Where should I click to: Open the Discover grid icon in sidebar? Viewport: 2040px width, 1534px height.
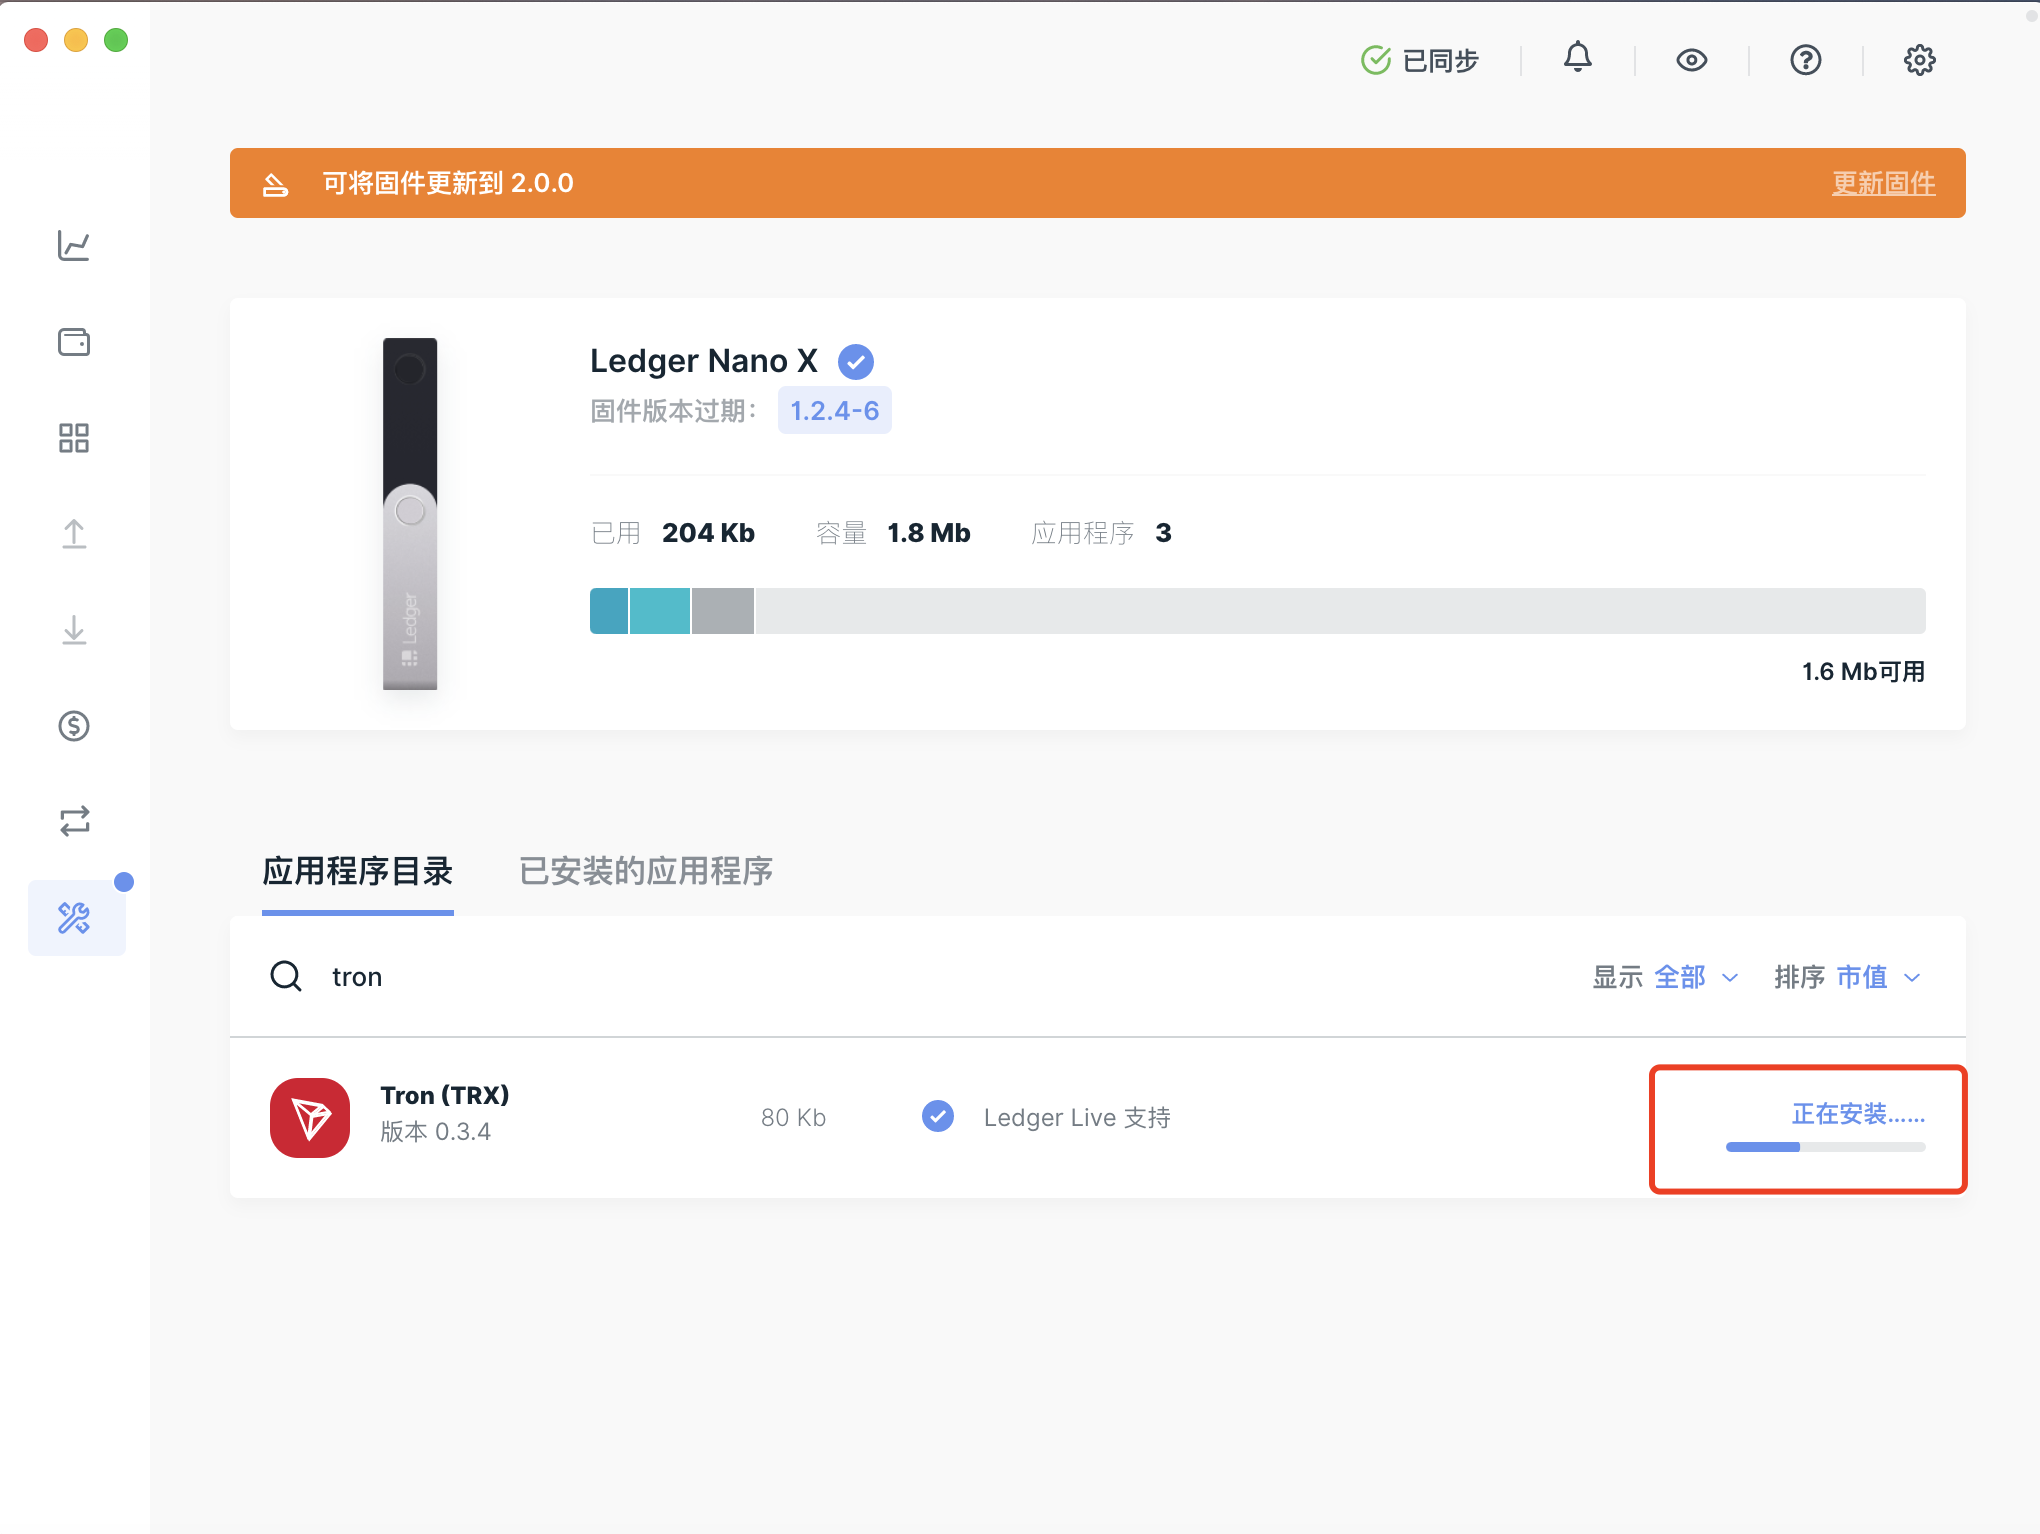pos(74,438)
